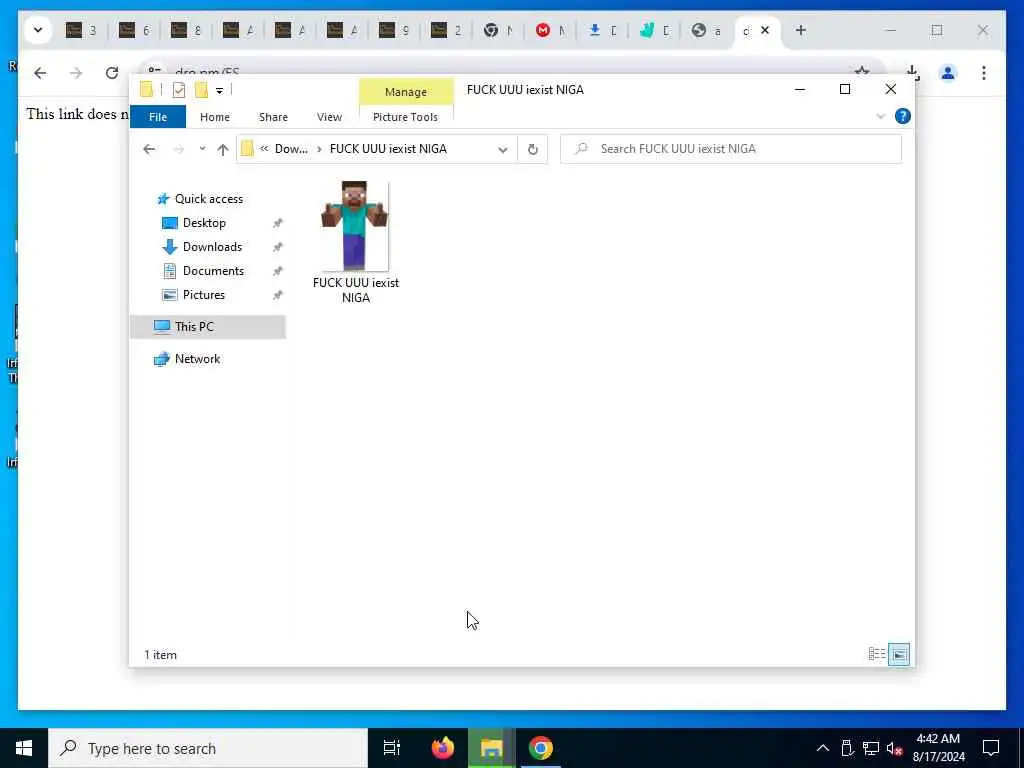Click network tray icon
This screenshot has width=1024, height=768.
tap(871, 748)
